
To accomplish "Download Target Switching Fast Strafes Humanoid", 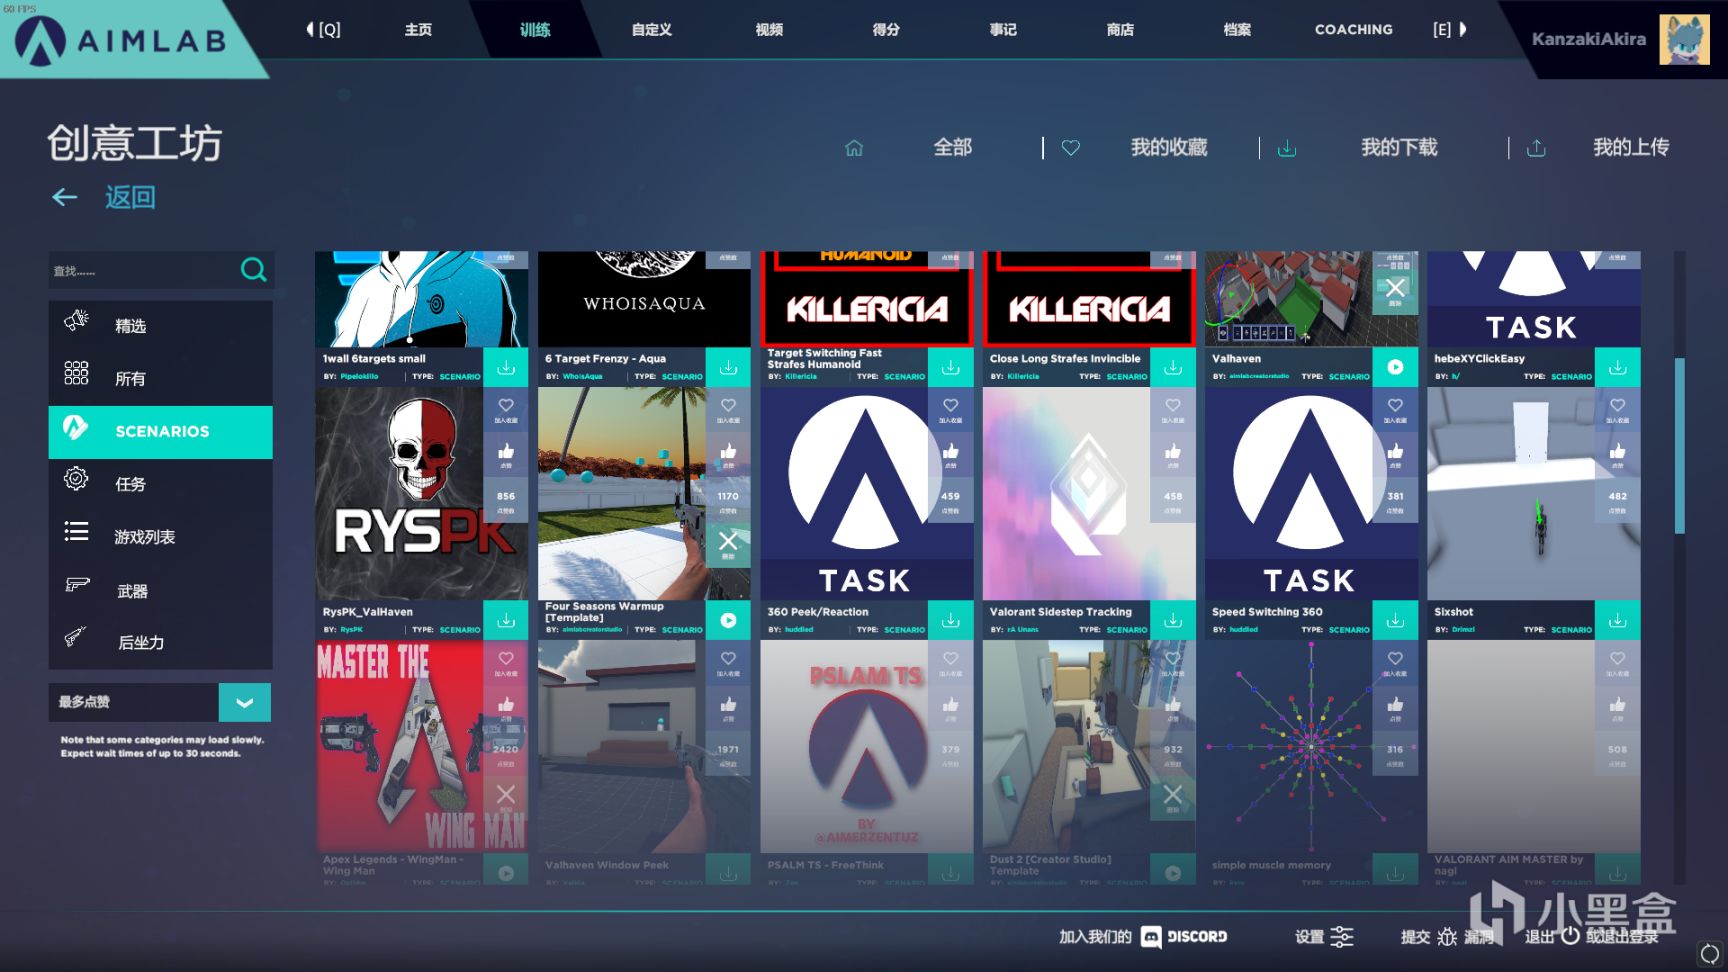I will click(x=950, y=367).
